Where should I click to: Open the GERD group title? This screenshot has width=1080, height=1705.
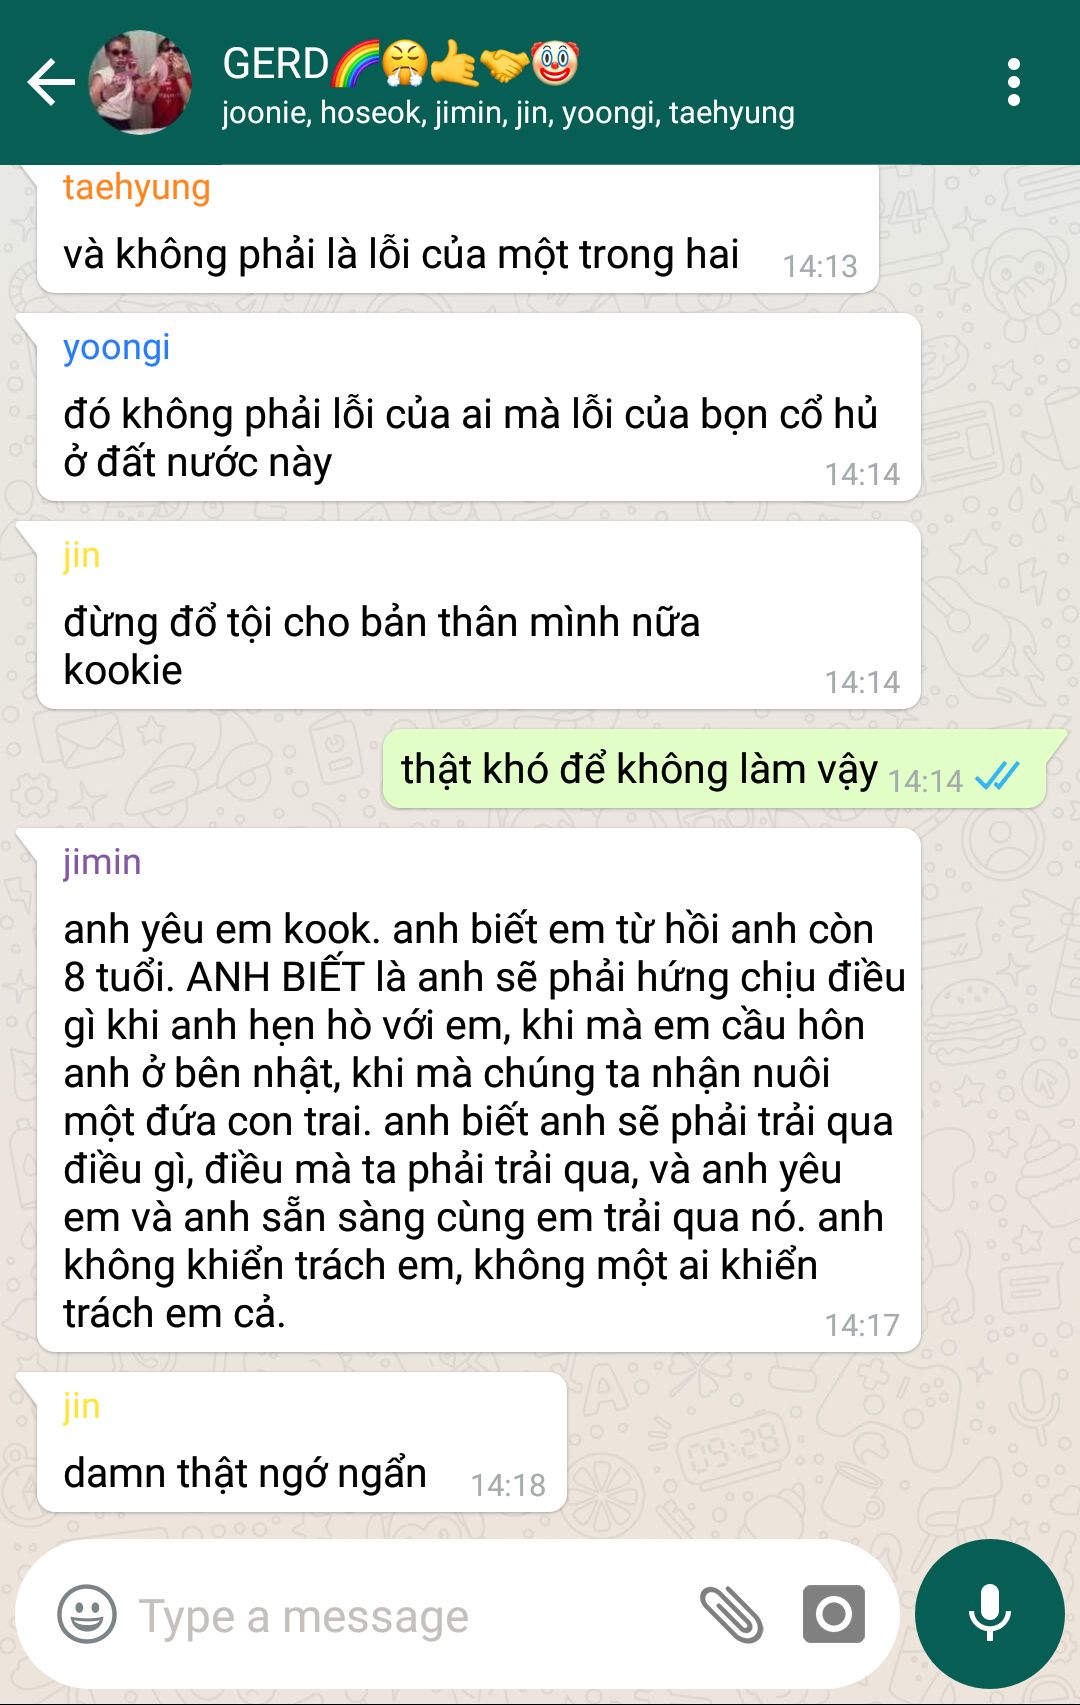coord(400,64)
